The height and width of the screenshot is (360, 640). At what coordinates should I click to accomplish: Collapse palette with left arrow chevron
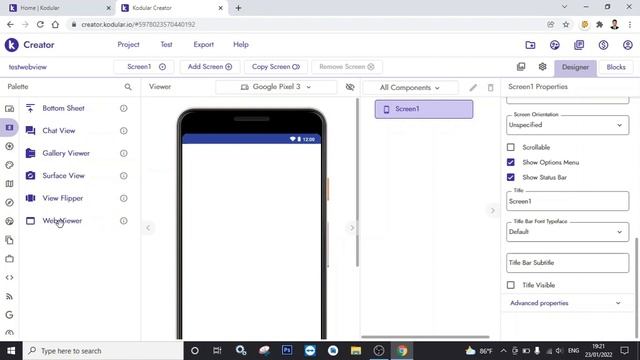(148, 228)
